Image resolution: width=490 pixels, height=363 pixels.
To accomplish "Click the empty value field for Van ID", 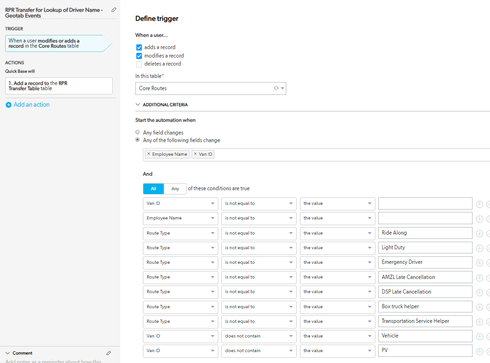I will 425,203.
